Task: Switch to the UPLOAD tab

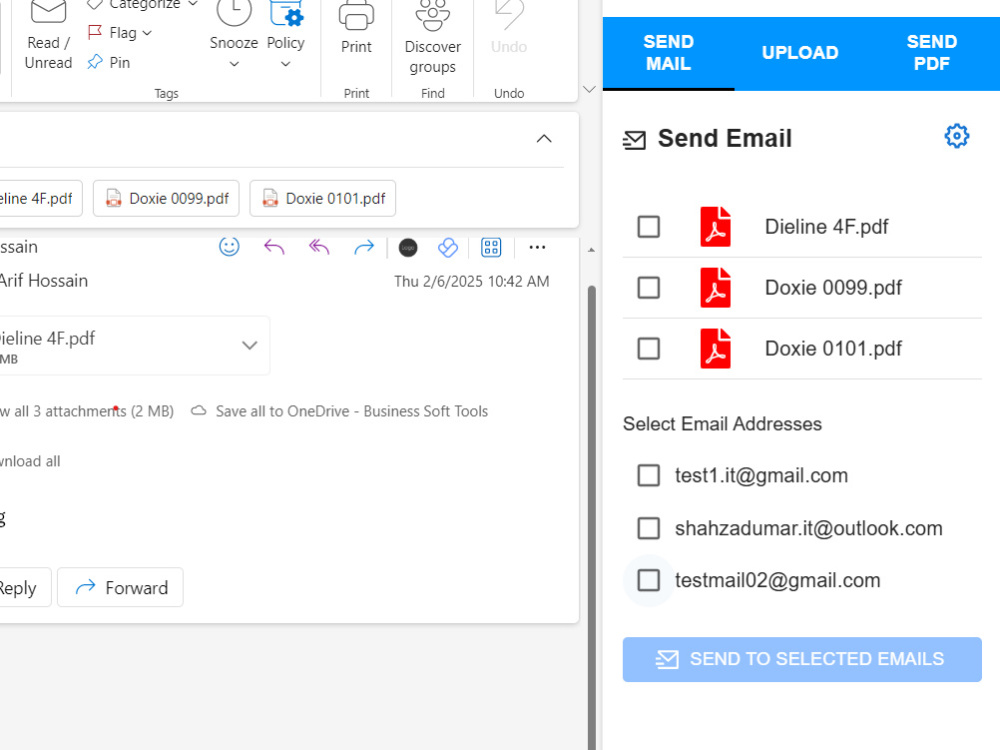Action: (800, 53)
